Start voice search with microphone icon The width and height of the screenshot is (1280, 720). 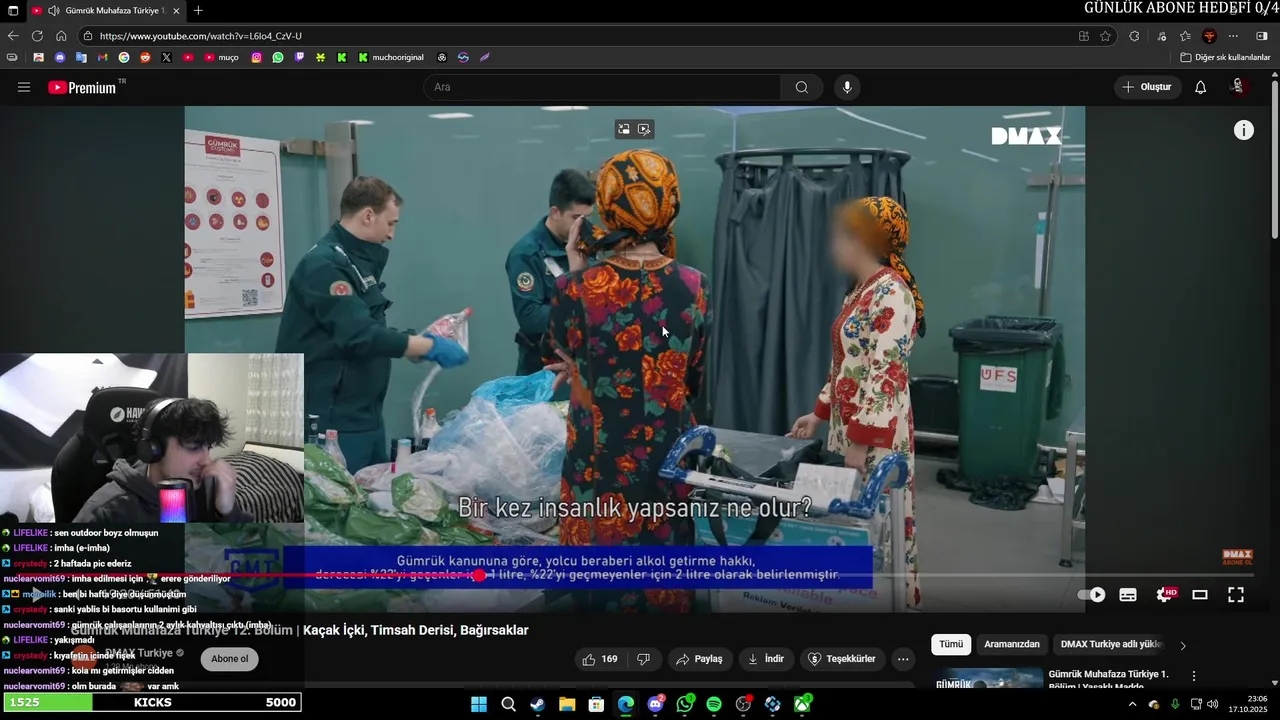coord(847,87)
